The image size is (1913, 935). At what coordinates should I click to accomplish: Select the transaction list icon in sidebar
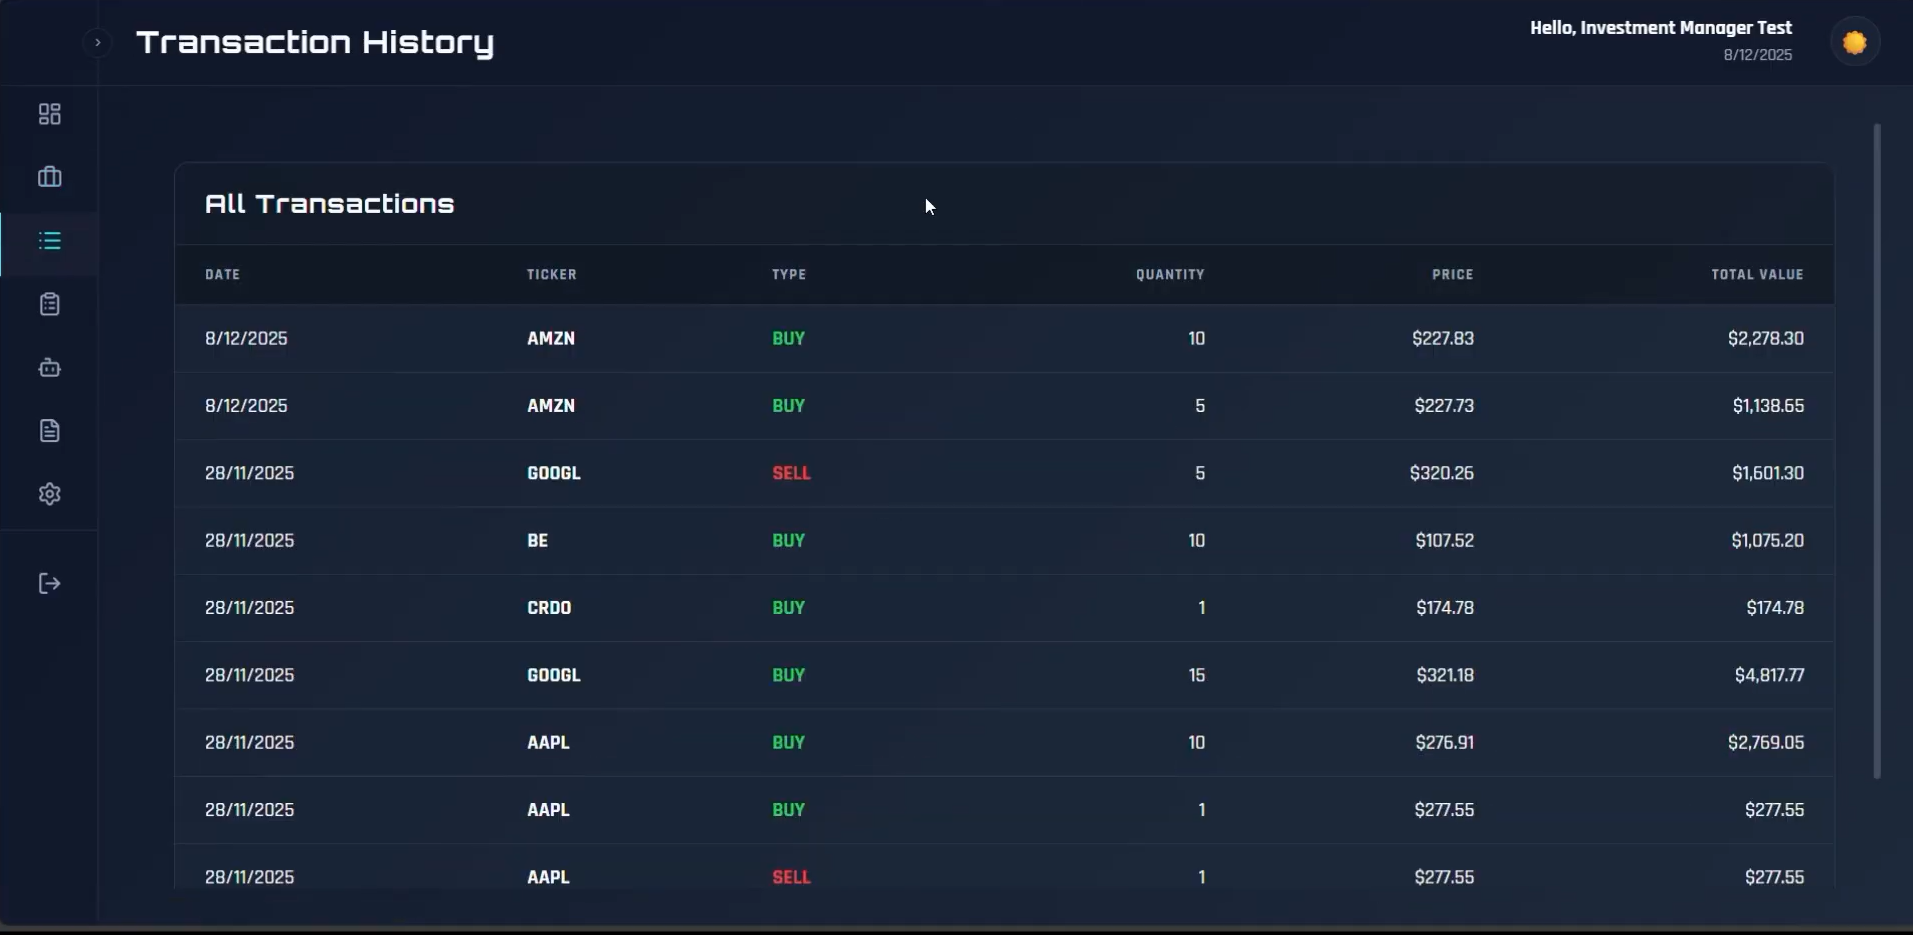point(49,241)
